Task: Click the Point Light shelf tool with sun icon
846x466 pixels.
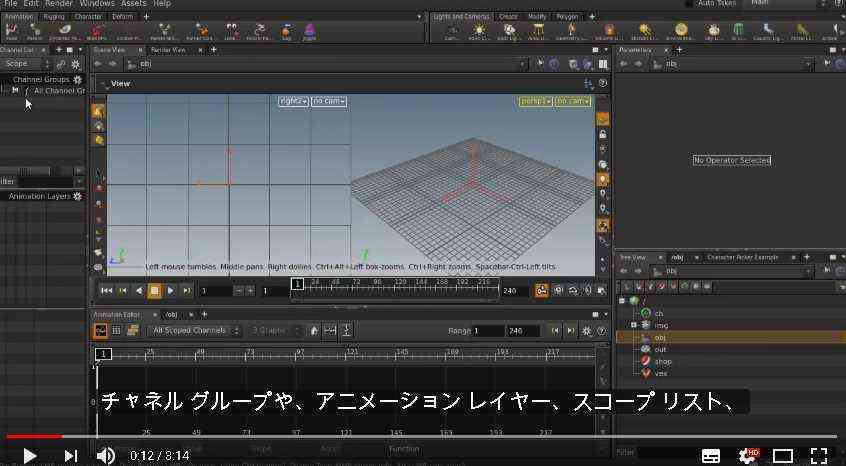Action: pos(479,31)
